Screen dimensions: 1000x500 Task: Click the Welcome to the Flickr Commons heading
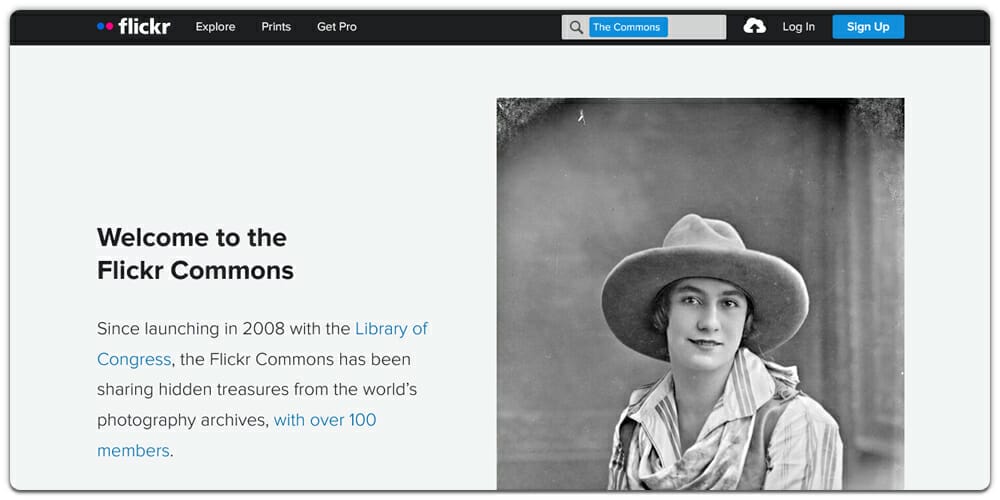click(195, 254)
